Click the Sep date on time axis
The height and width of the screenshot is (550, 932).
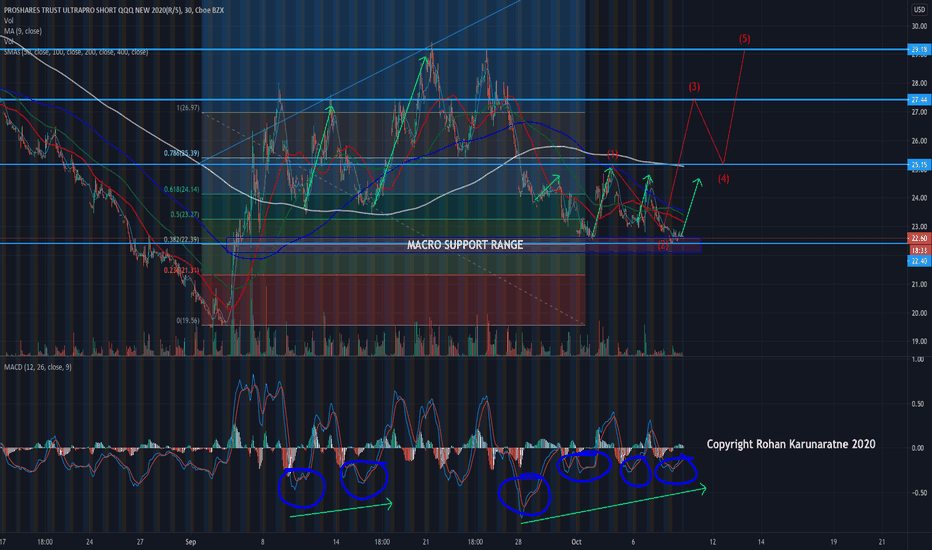[190, 542]
